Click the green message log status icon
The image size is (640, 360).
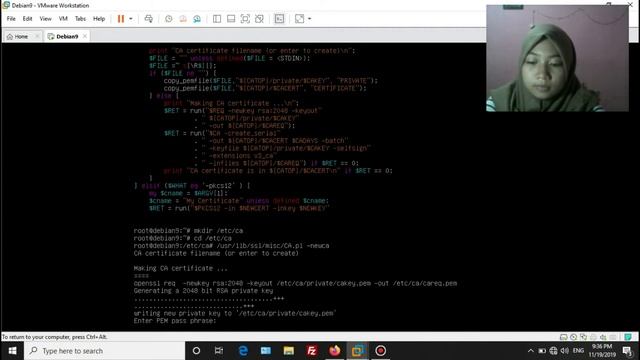628,337
